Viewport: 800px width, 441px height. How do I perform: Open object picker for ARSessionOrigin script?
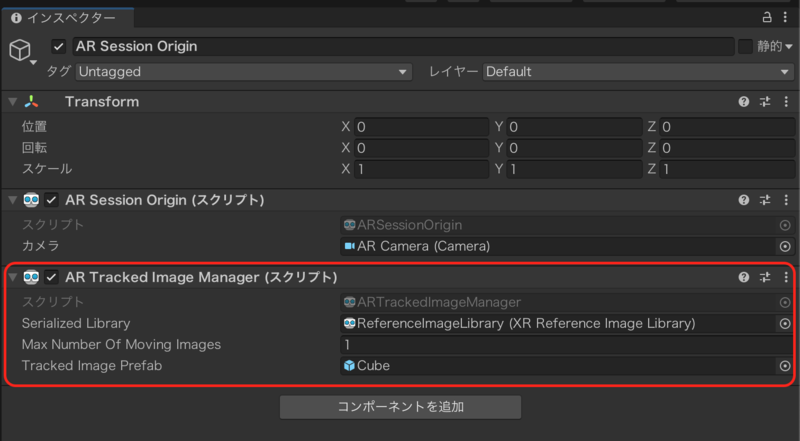pos(785,225)
